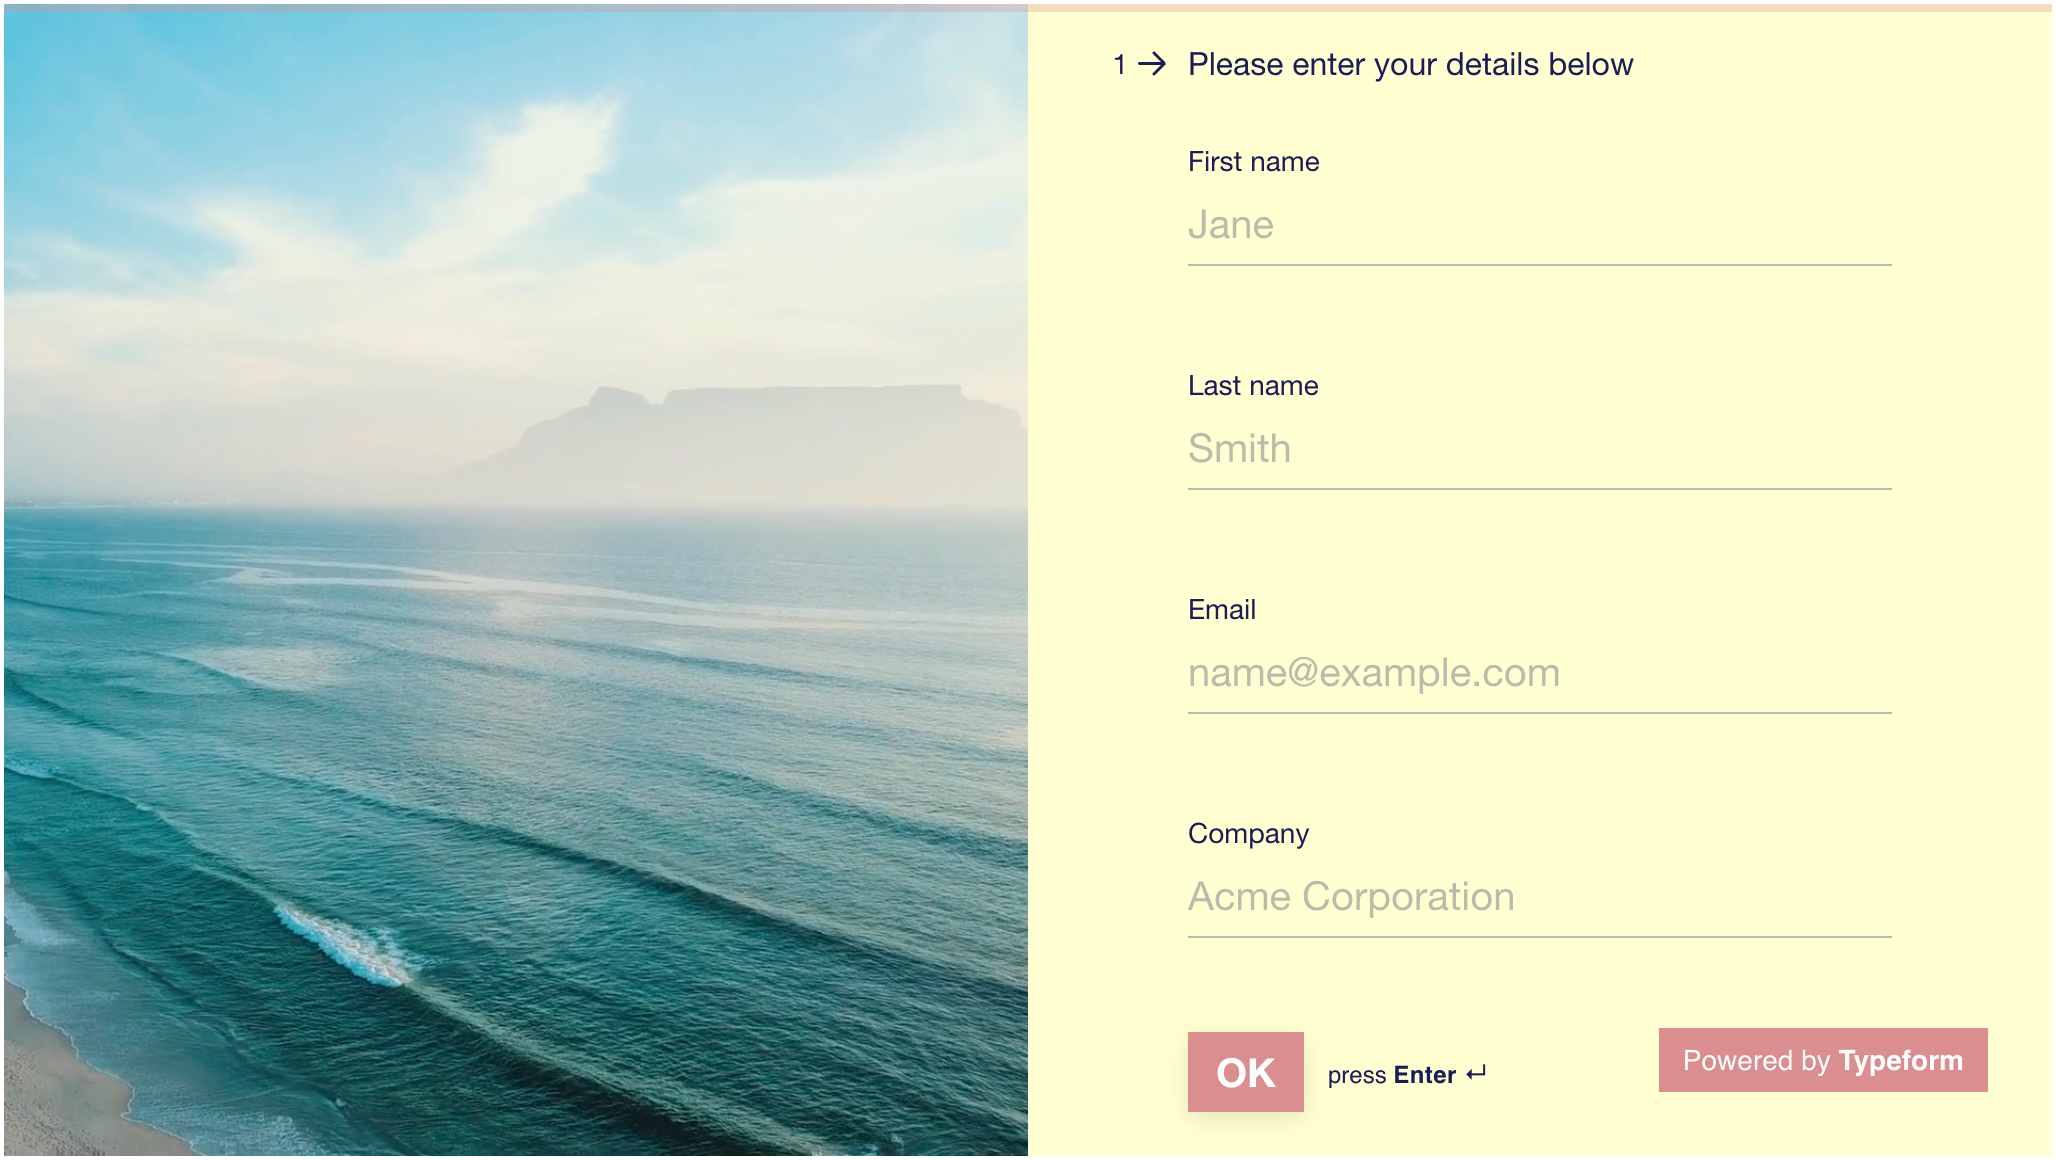Click the 'Acme Corporation' placeholder text
The height and width of the screenshot is (1160, 2056).
[1350, 897]
